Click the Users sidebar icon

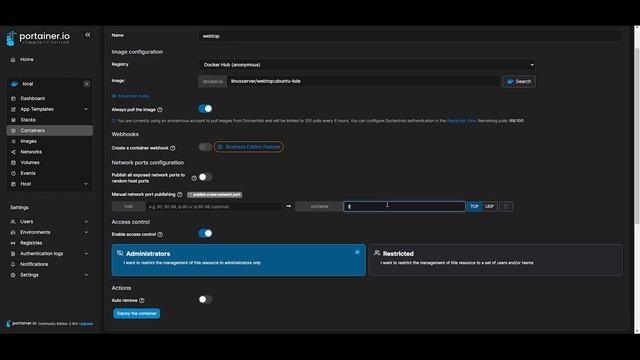click(x=13, y=222)
